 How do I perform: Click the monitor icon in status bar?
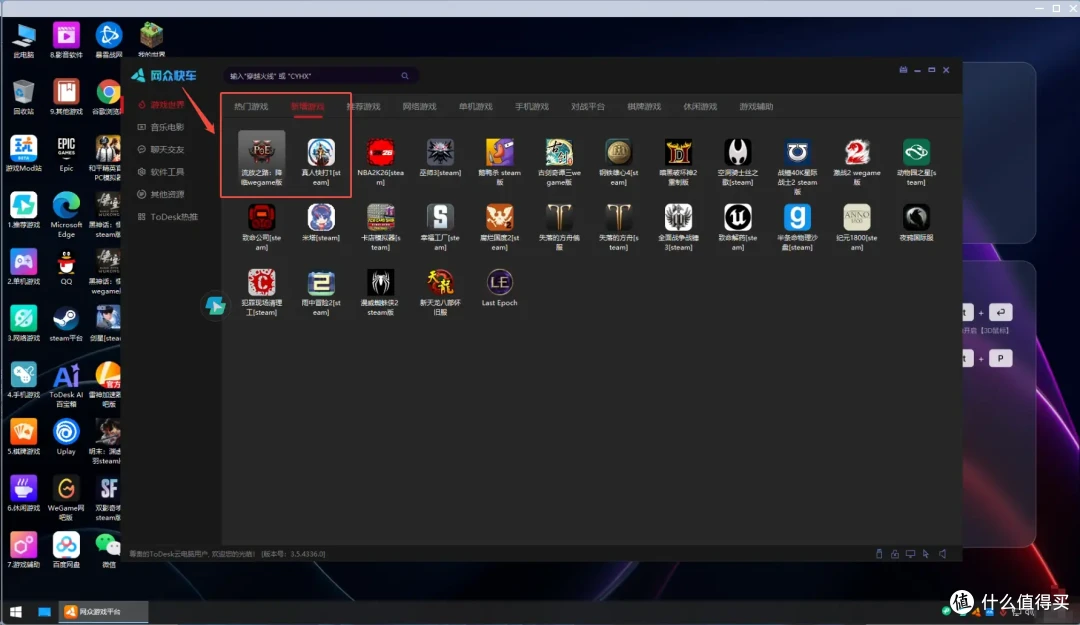click(910, 554)
